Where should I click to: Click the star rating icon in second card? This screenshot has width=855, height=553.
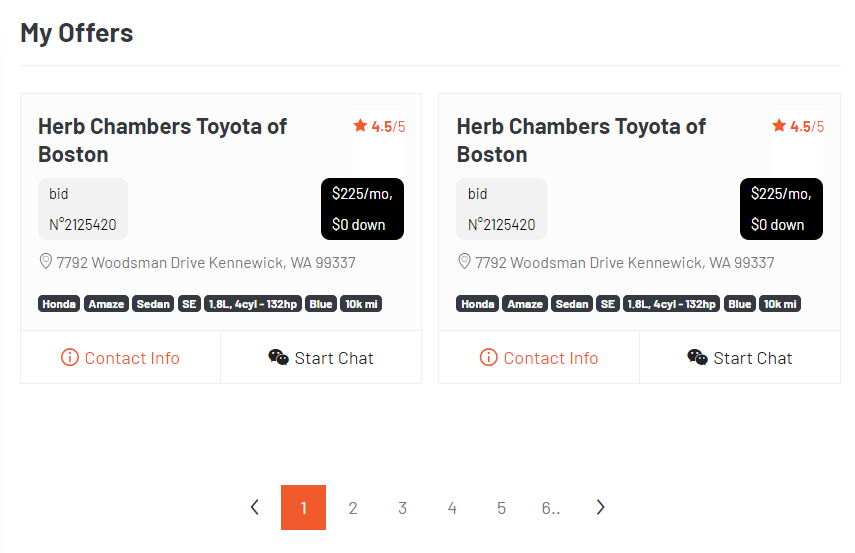779,126
